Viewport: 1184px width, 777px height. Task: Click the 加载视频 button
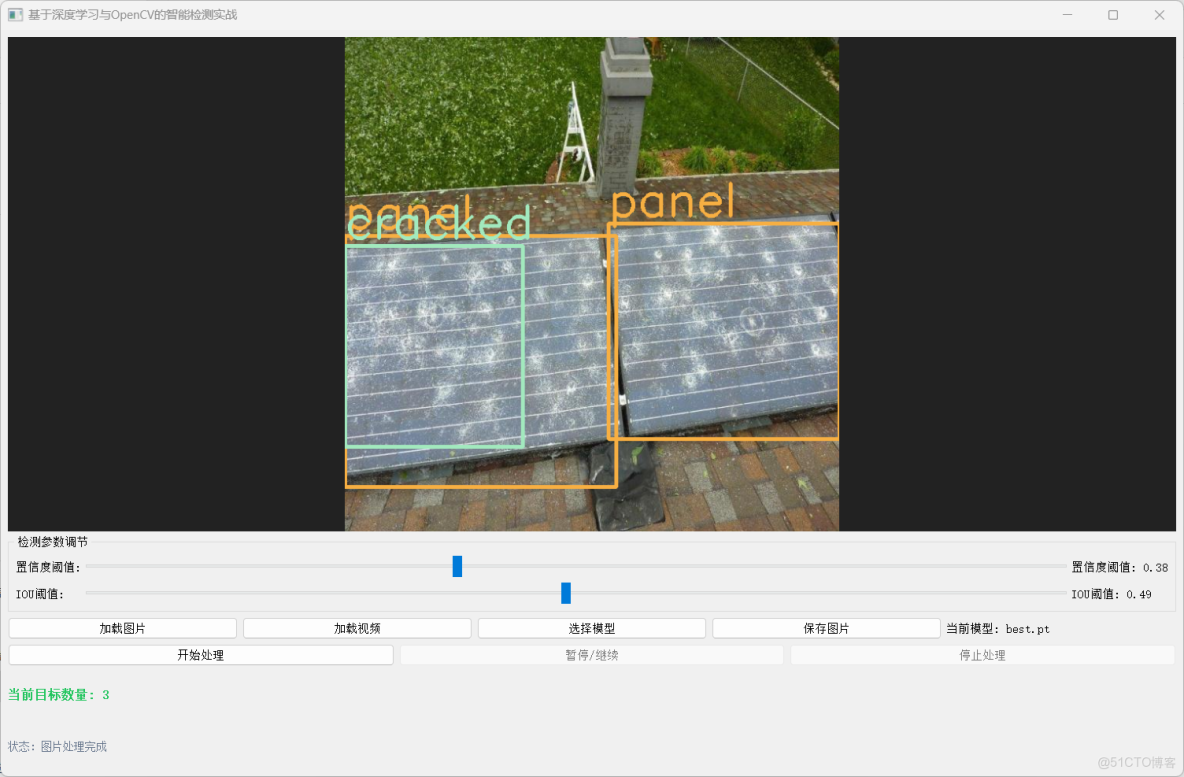click(x=357, y=628)
